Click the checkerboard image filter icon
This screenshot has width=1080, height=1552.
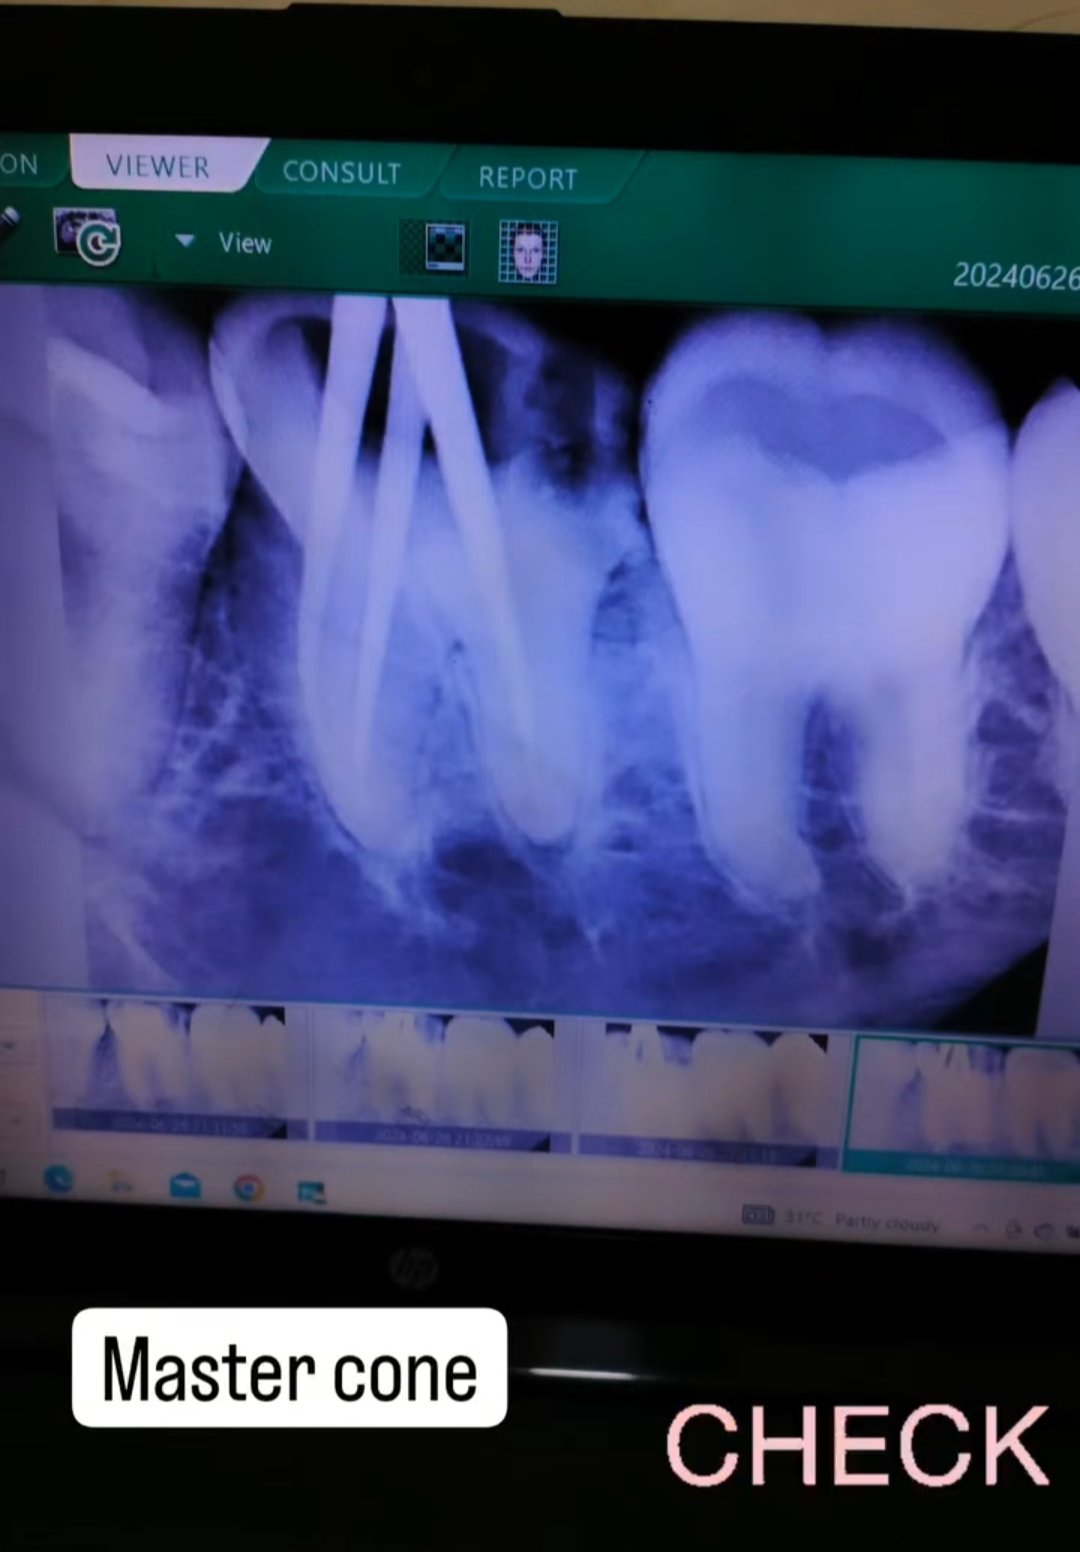pos(434,246)
